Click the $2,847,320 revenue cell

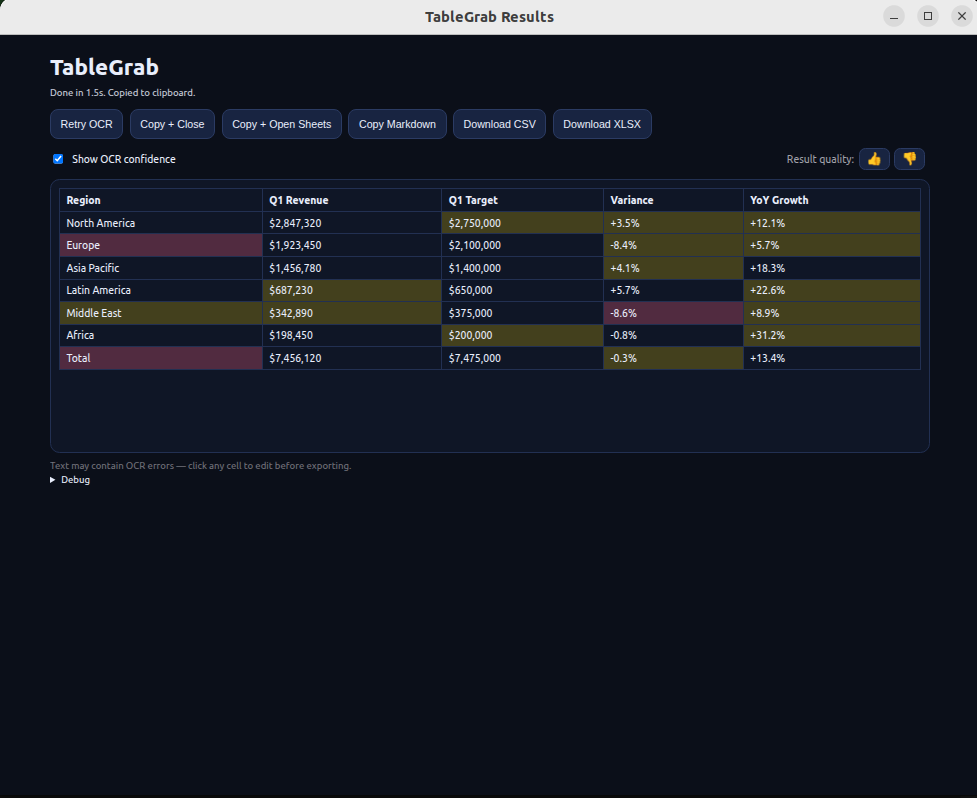352,223
